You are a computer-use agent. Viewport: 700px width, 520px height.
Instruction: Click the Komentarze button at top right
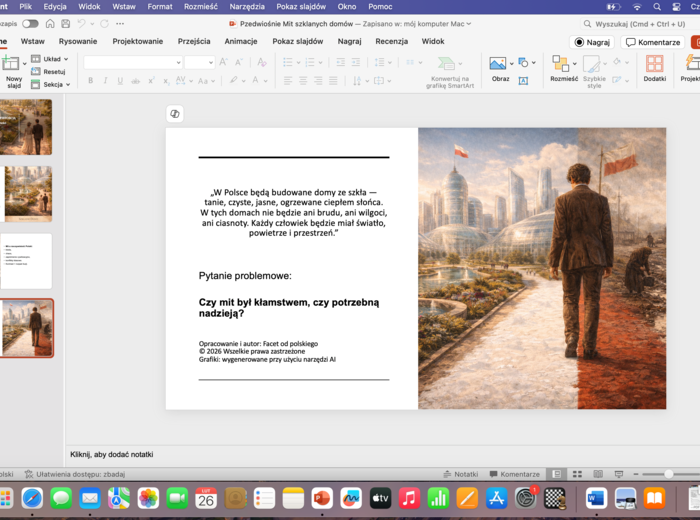[x=653, y=42]
